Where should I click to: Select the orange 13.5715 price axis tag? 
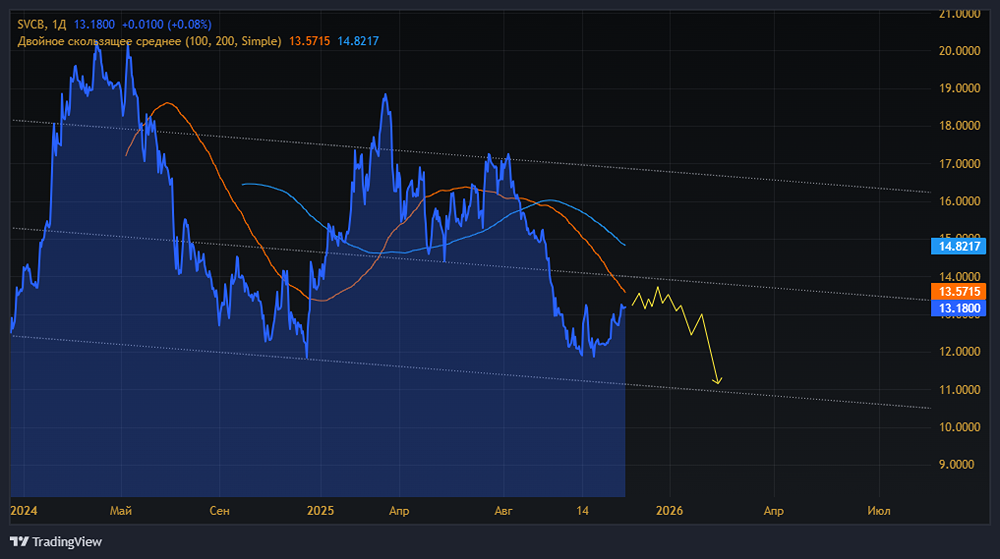click(x=958, y=291)
